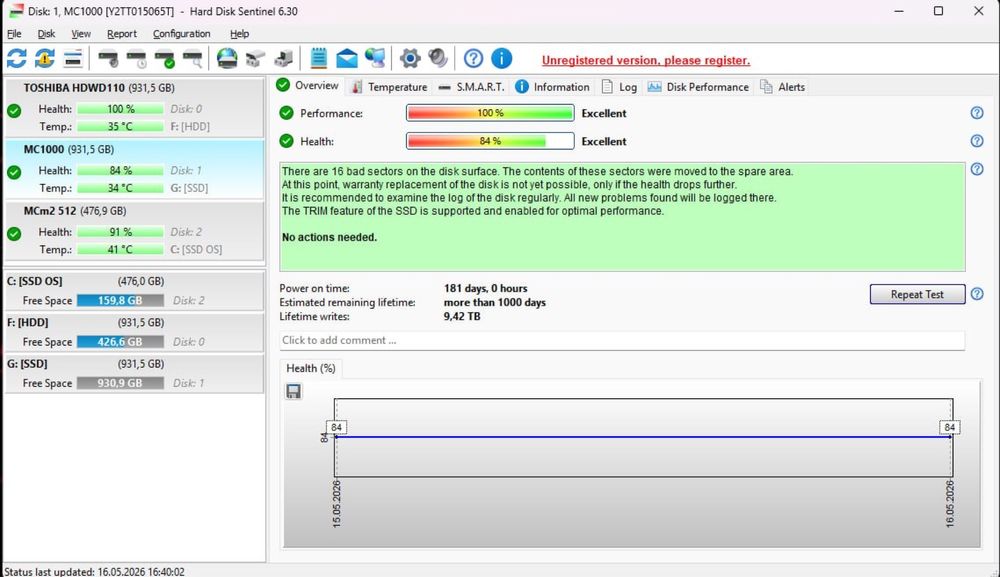Screen dimensions: 1000x577
Task: Click the 'No actions needed.' status text
Action: coord(329,237)
